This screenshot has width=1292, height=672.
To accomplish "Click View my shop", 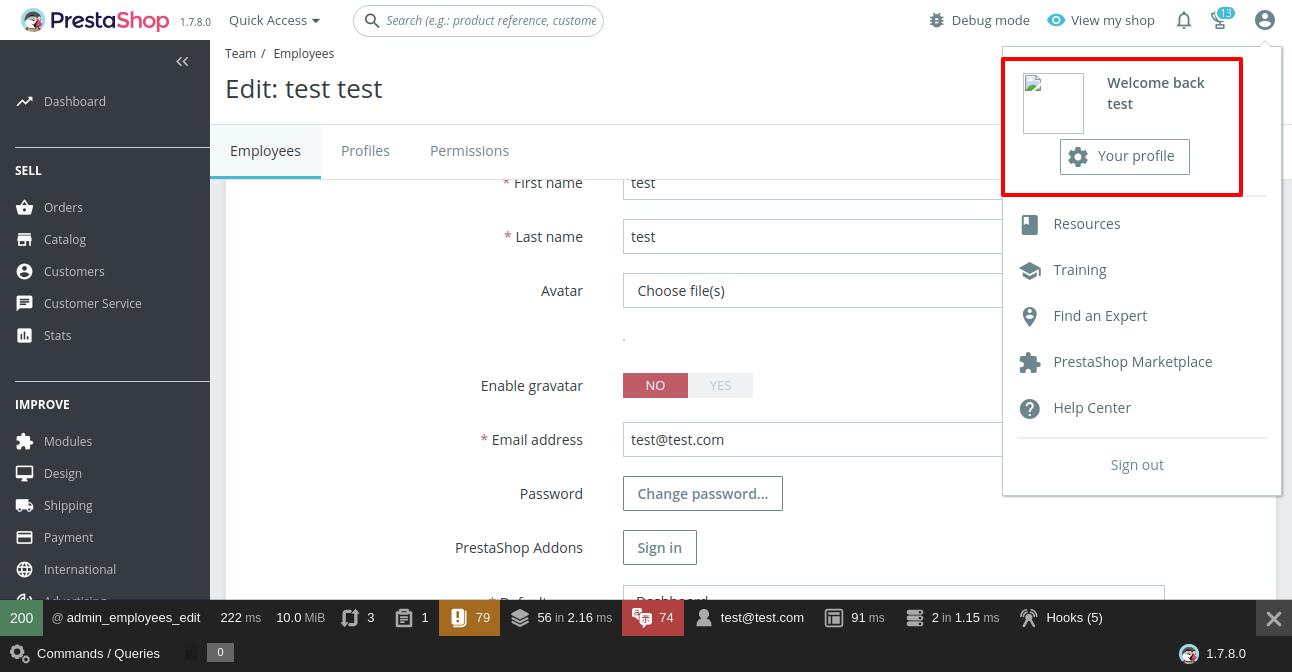I will 1101,20.
